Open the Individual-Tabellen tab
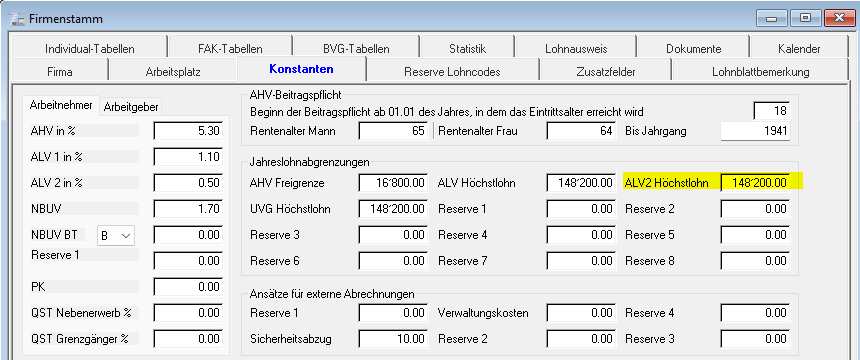Screen dimensions: 860x360 tap(89, 48)
